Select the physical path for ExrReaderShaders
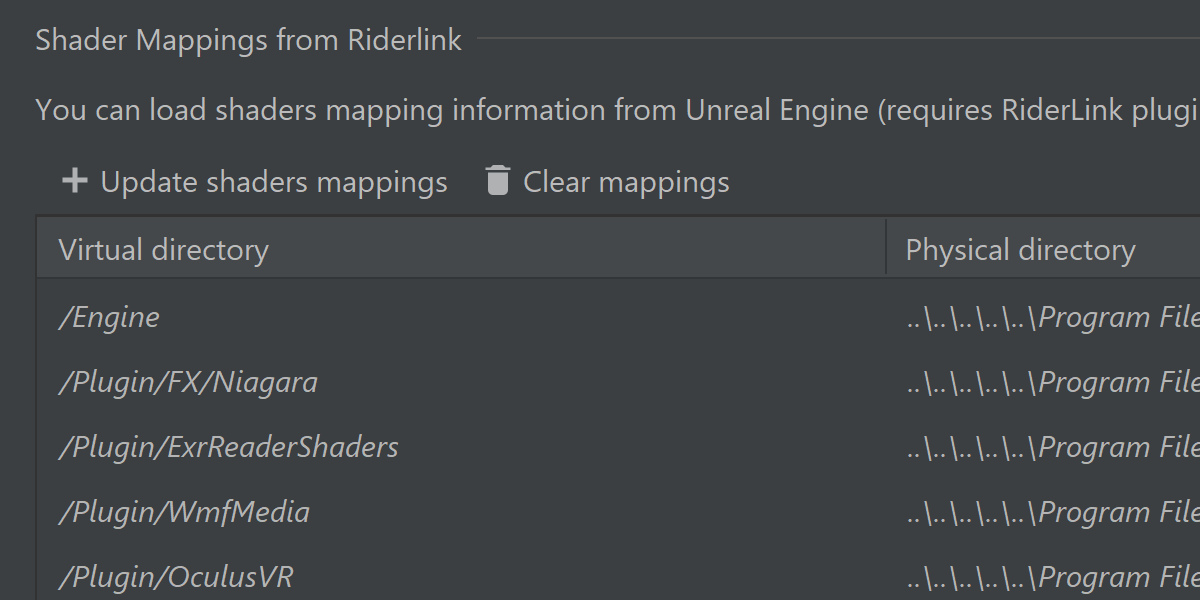Screen dimensions: 1200x600 (1052, 447)
